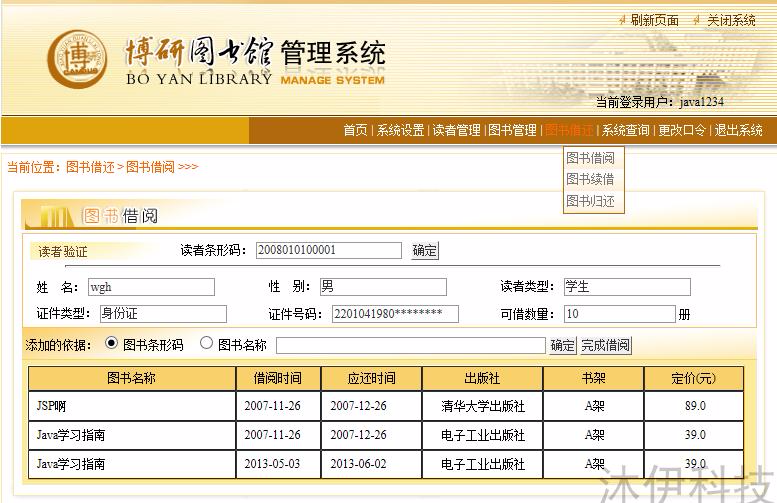777x503 pixels.
Task: Click the empty book search input field
Action: 411,345
